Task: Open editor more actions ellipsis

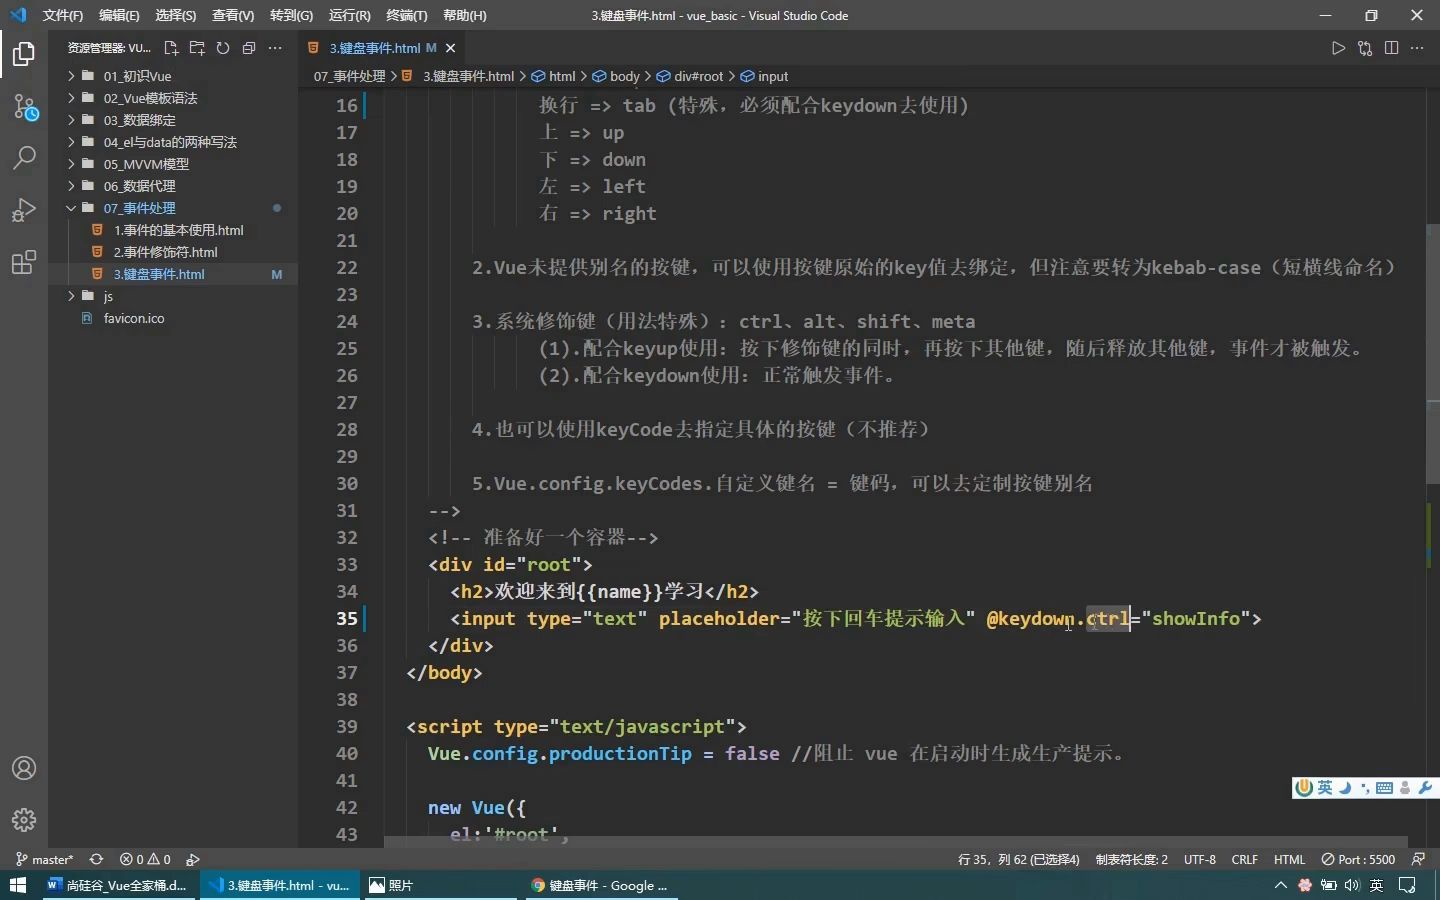Action: pyautogui.click(x=1417, y=48)
